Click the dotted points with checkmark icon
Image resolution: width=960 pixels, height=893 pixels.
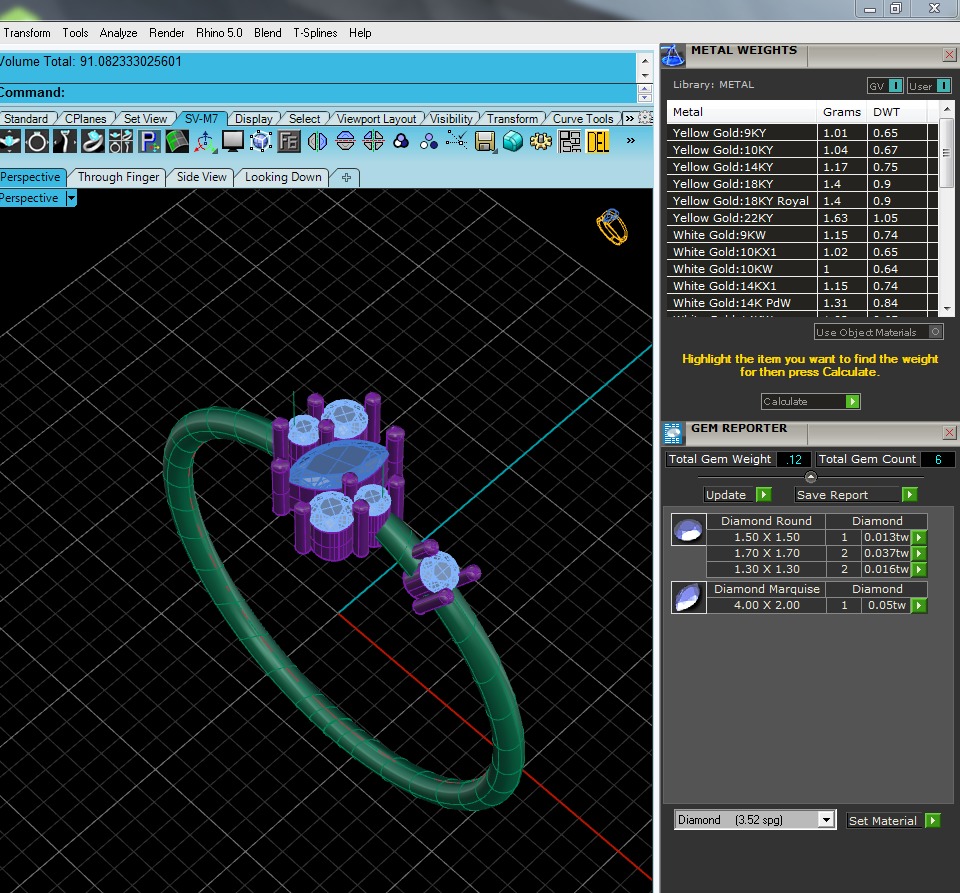click(x=457, y=142)
